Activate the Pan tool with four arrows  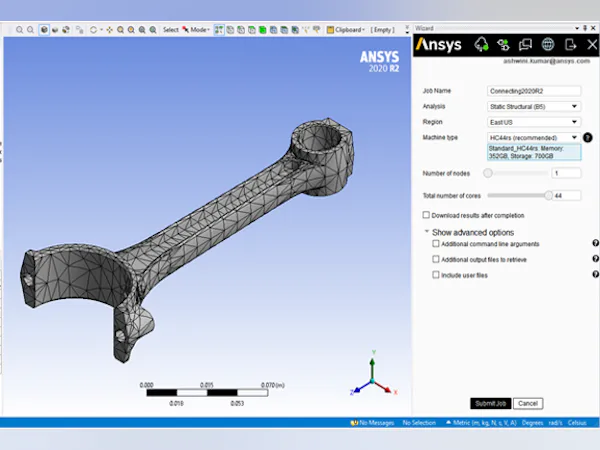109,30
